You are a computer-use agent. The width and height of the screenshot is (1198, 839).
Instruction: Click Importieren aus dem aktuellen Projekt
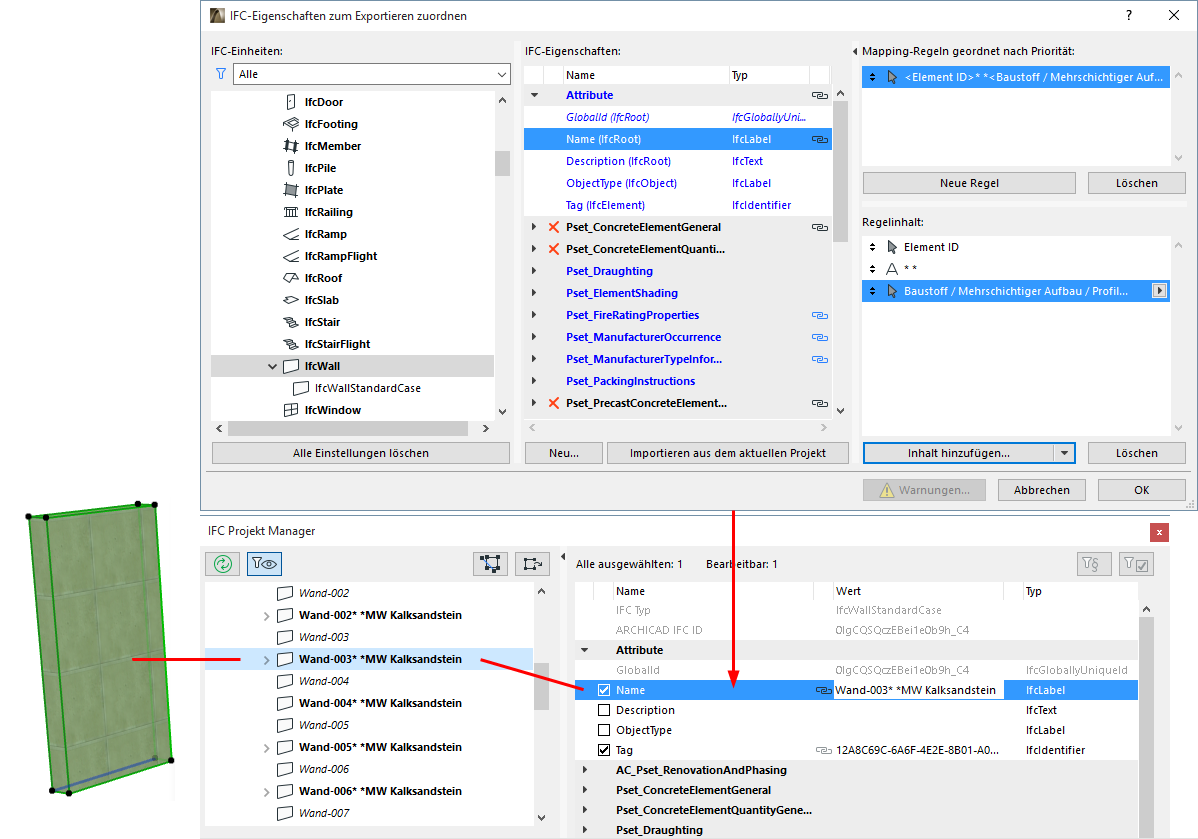click(x=727, y=453)
